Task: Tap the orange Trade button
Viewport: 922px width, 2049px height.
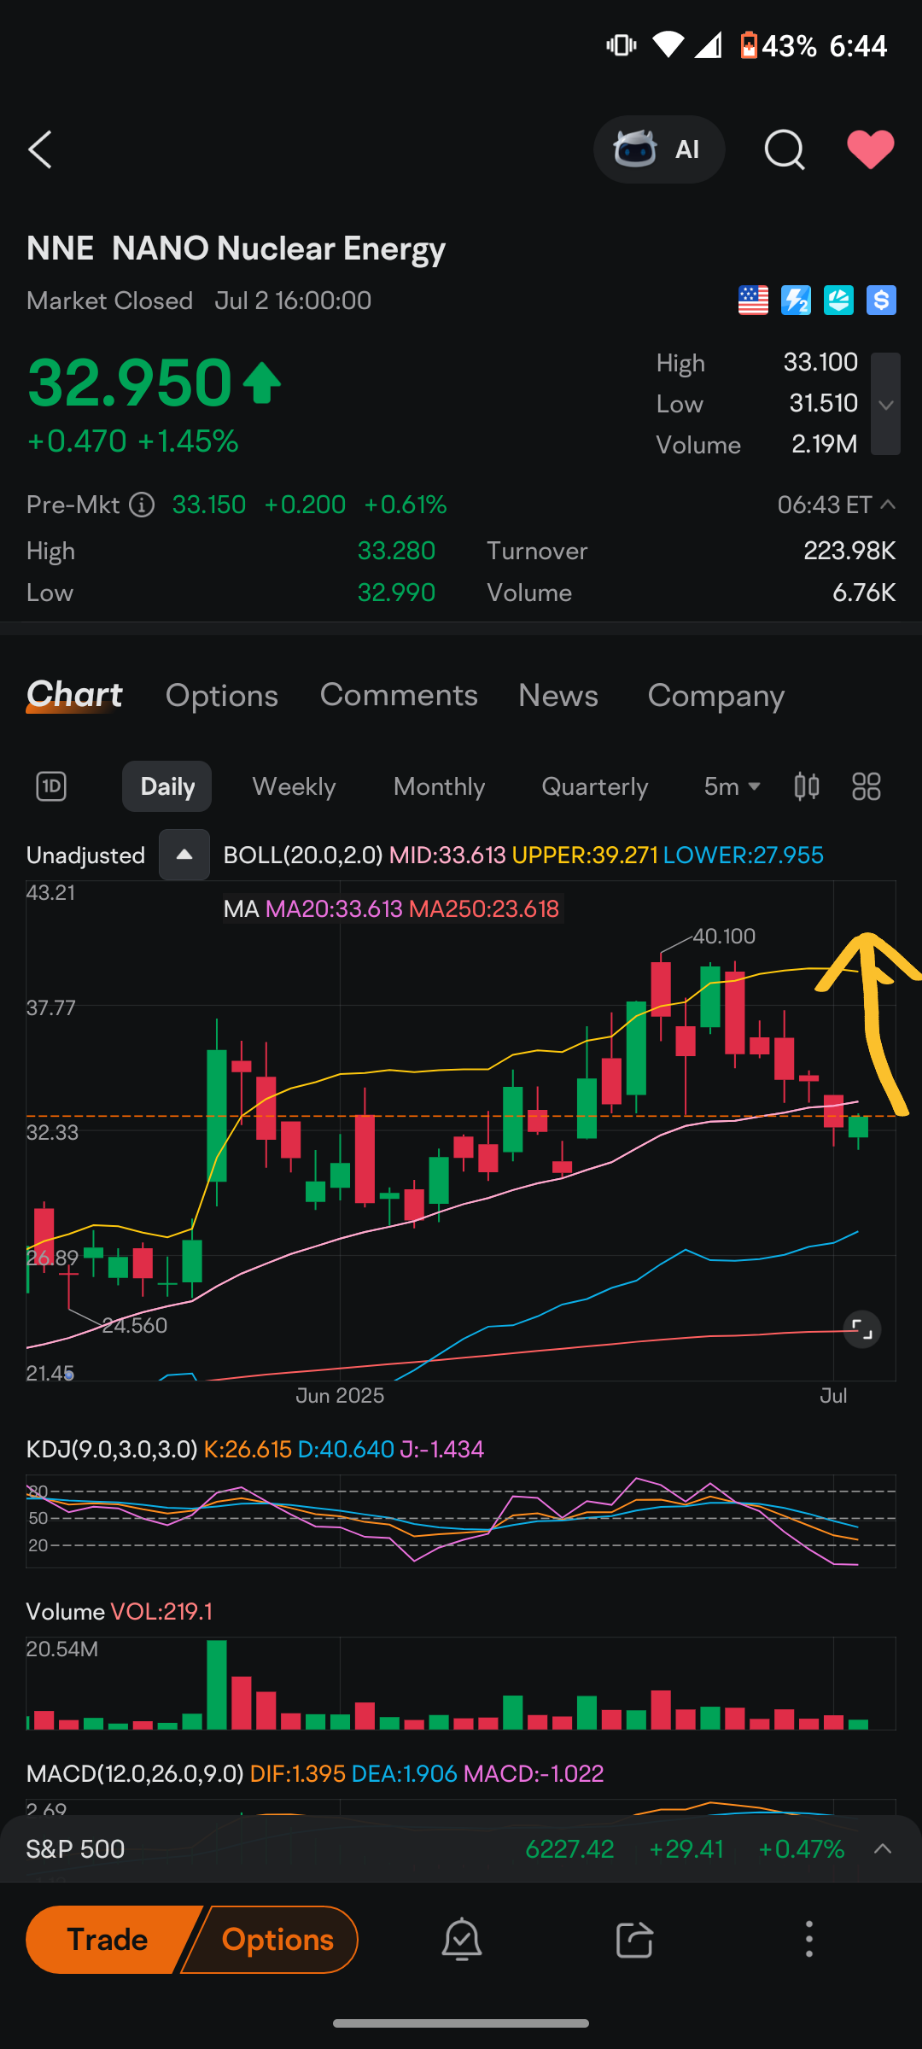Action: click(107, 1940)
